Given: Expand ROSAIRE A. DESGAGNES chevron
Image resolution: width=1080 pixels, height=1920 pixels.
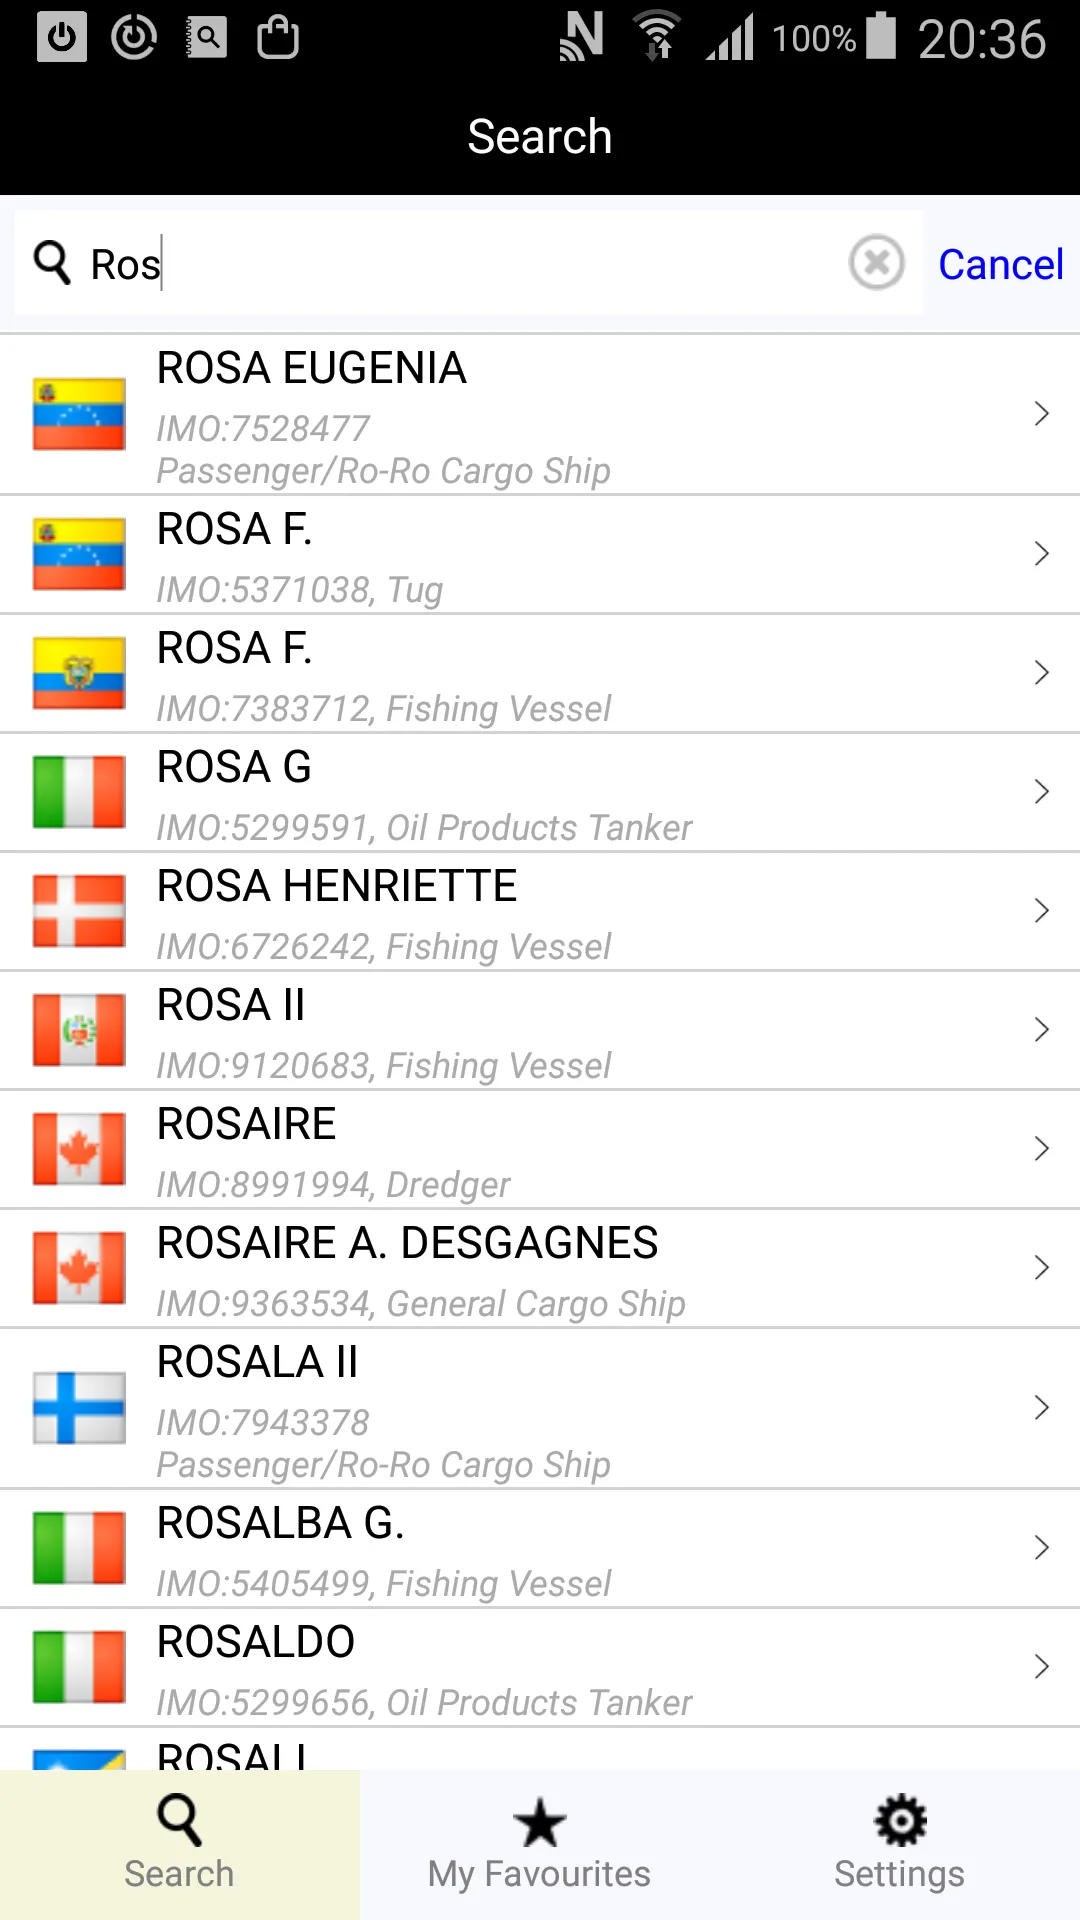Looking at the screenshot, I should tap(1041, 1268).
